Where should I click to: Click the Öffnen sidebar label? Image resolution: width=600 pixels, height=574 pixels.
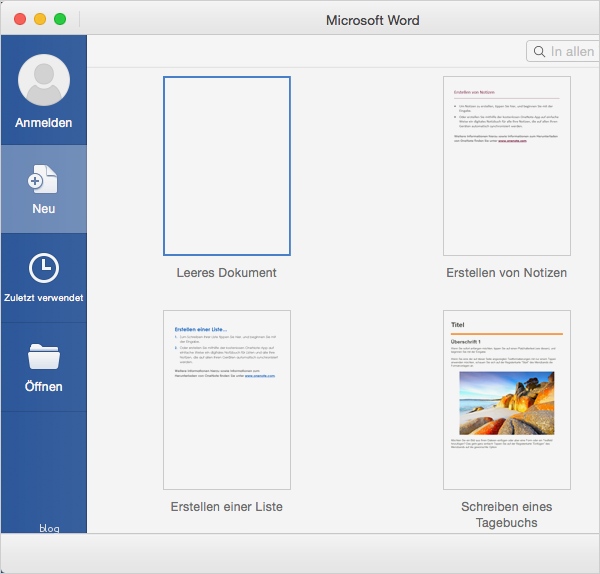click(x=44, y=386)
